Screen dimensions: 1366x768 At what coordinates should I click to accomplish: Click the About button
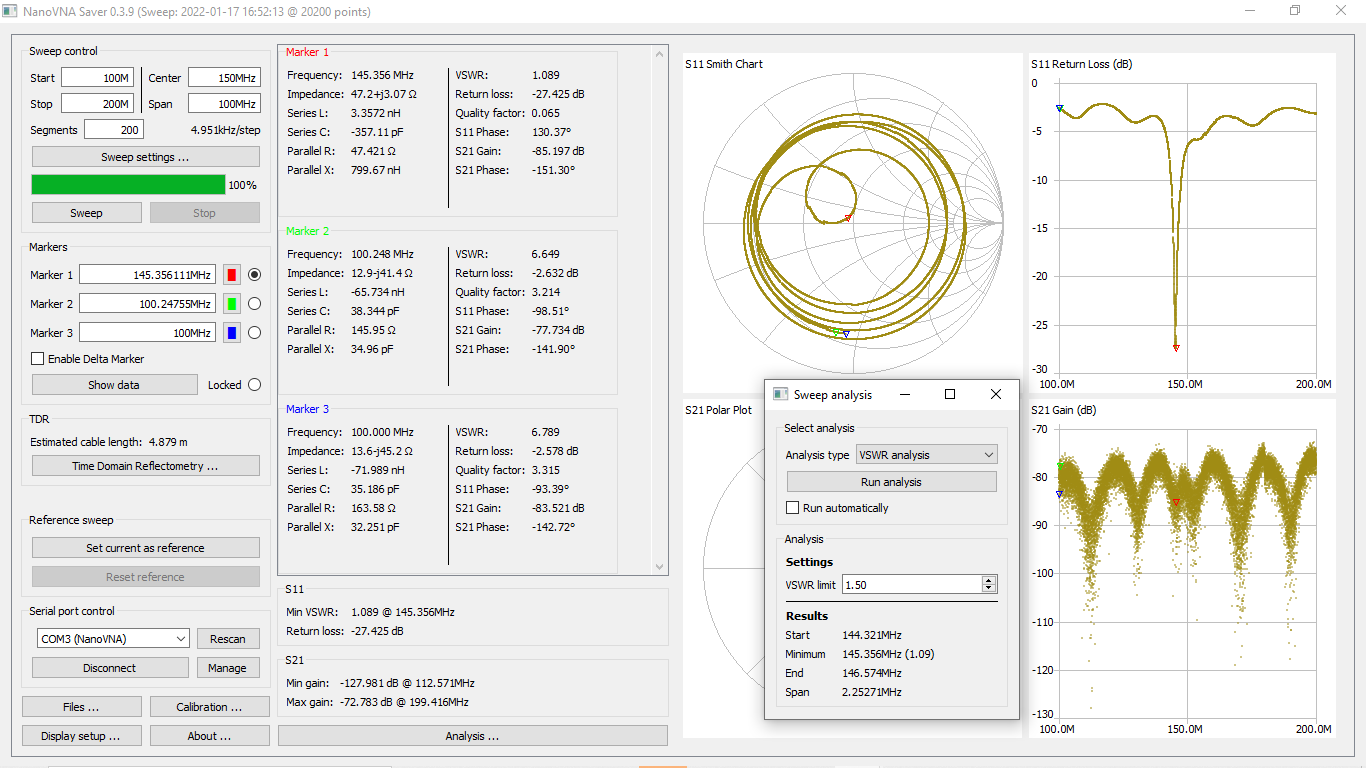pyautogui.click(x=209, y=736)
